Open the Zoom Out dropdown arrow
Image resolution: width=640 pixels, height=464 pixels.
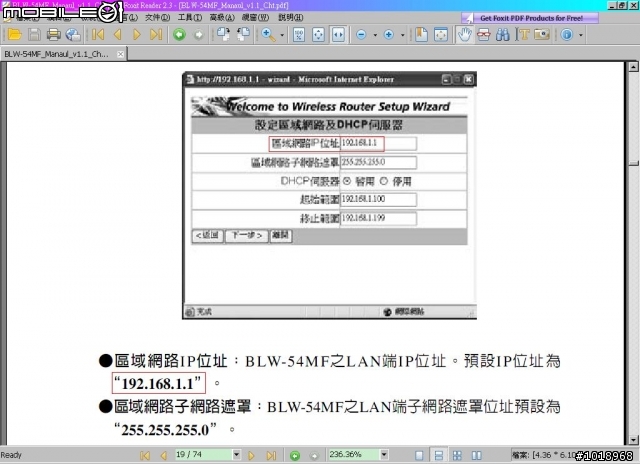click(375, 35)
